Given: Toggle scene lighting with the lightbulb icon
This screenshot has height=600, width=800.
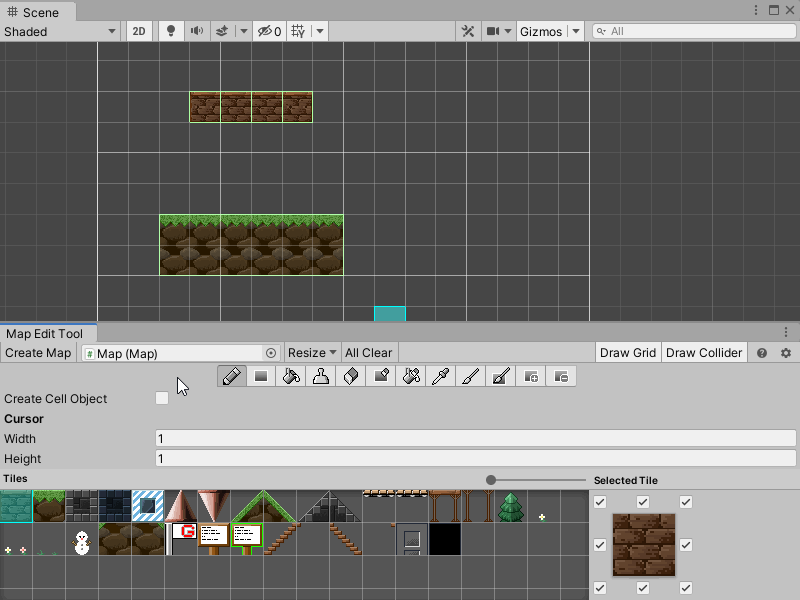Looking at the screenshot, I should point(171,31).
